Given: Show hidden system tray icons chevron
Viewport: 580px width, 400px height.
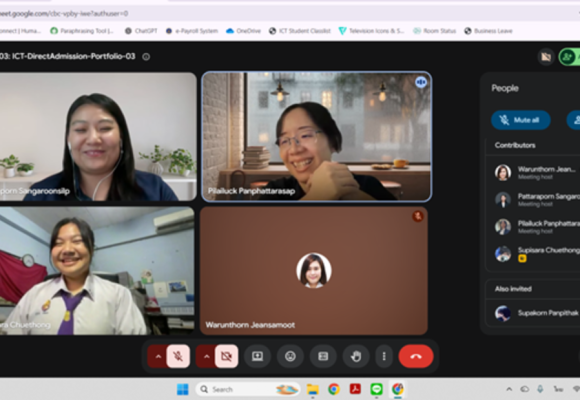Looking at the screenshot, I should 509,389.
